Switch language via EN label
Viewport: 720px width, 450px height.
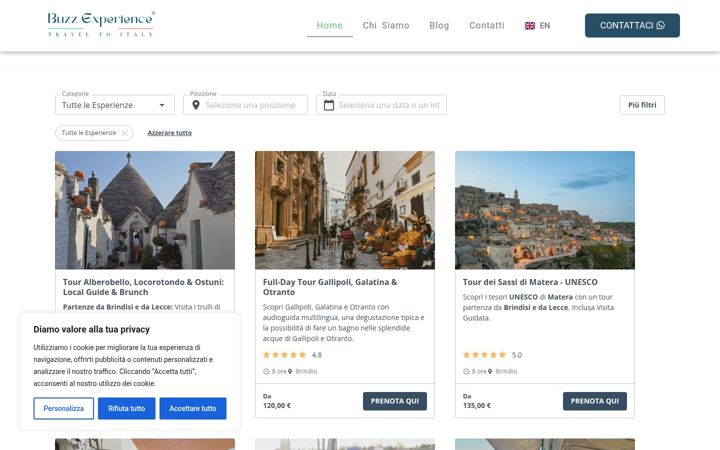pos(545,26)
